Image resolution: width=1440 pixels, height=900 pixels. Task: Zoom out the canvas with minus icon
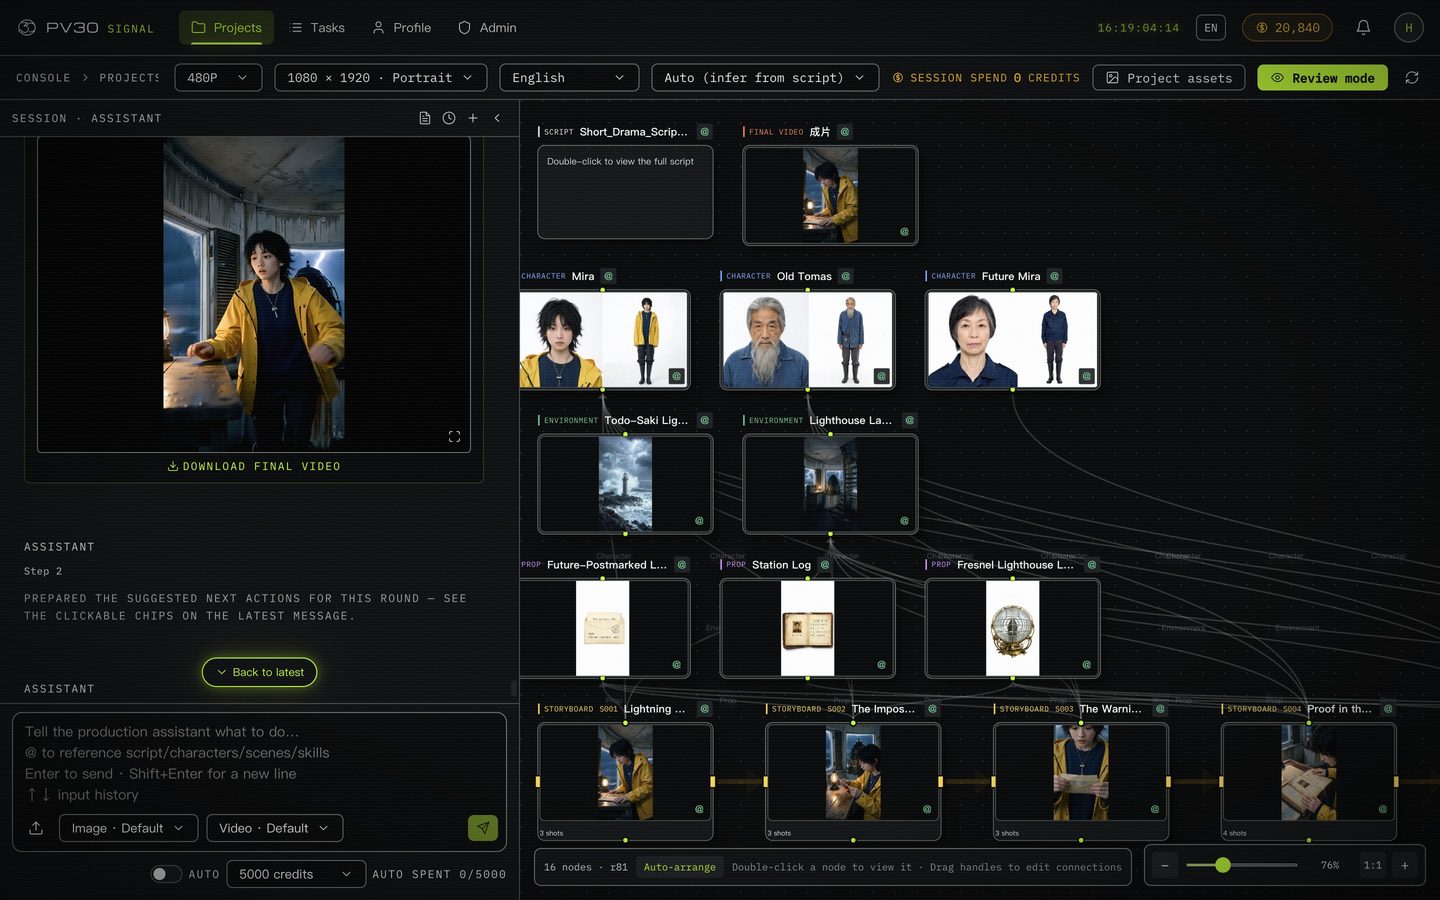pos(1165,866)
